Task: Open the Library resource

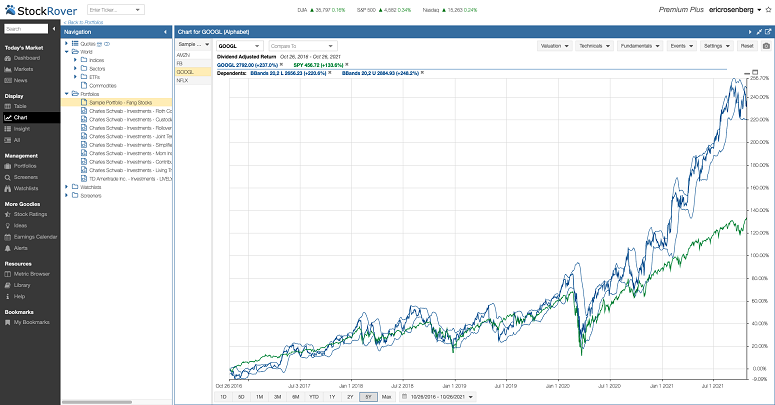Action: tap(17, 285)
